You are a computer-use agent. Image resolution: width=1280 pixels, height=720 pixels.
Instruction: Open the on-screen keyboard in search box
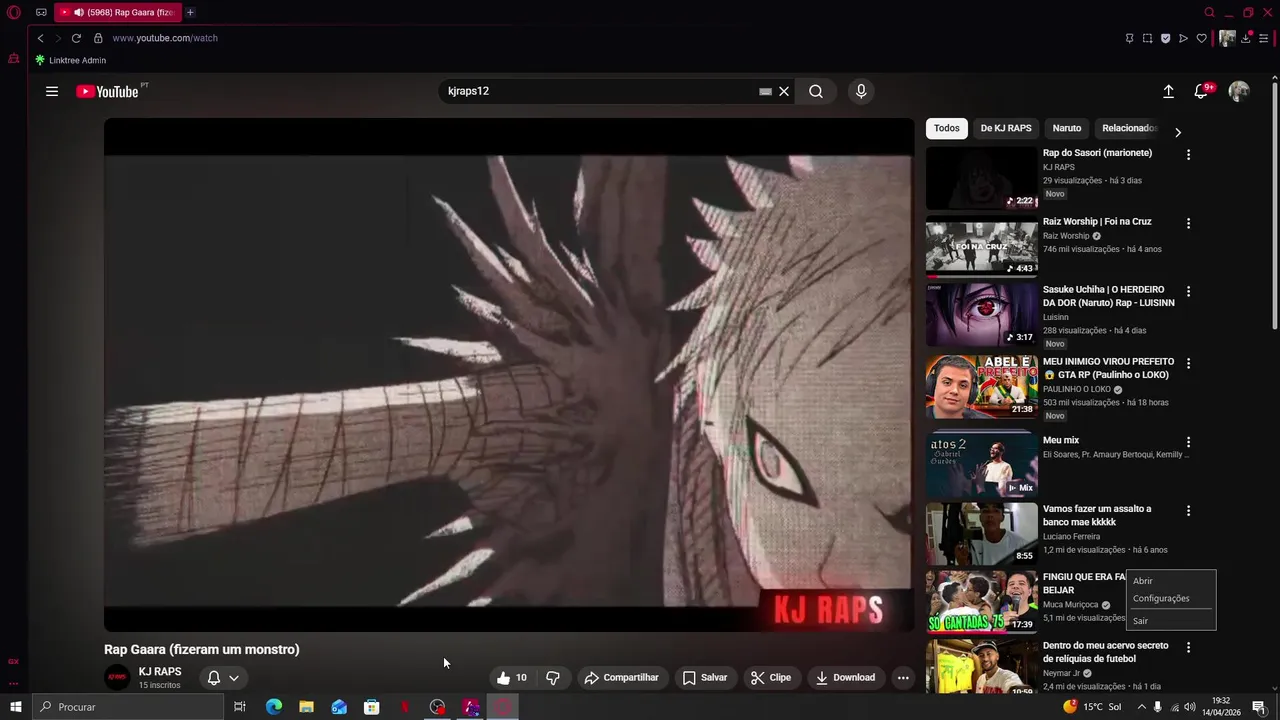coord(765,91)
